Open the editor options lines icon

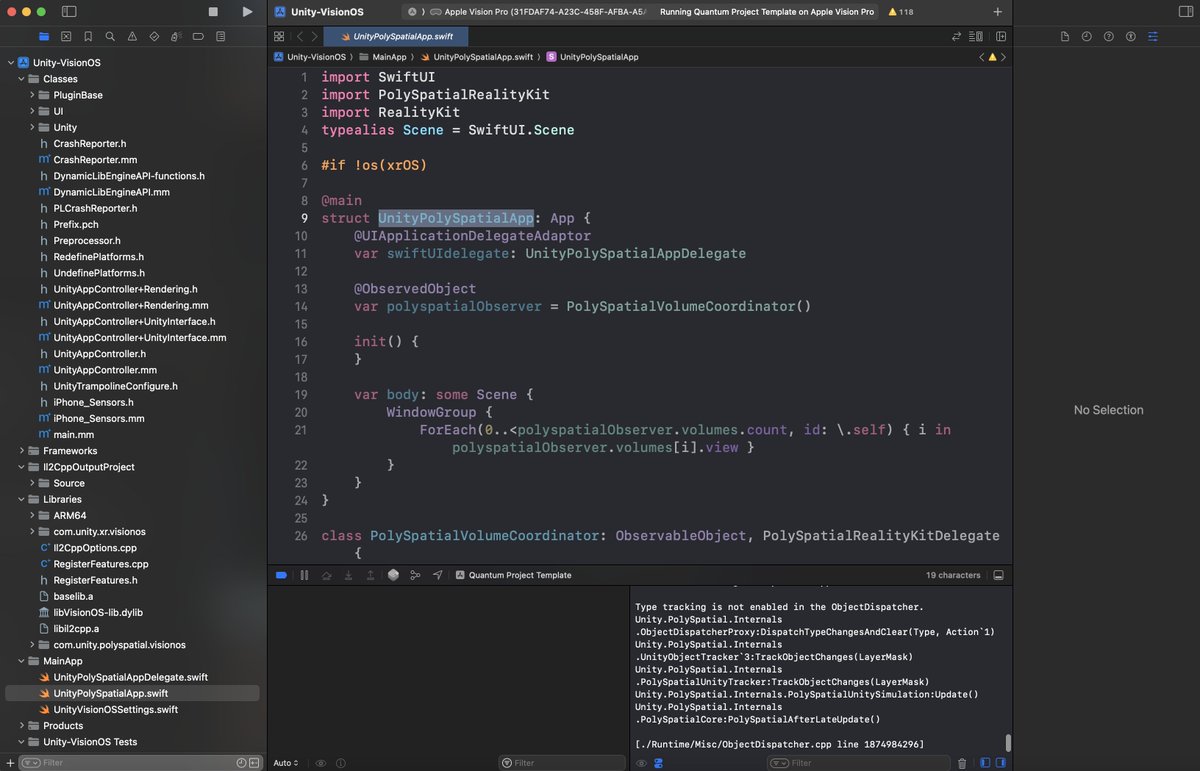click(x=978, y=36)
